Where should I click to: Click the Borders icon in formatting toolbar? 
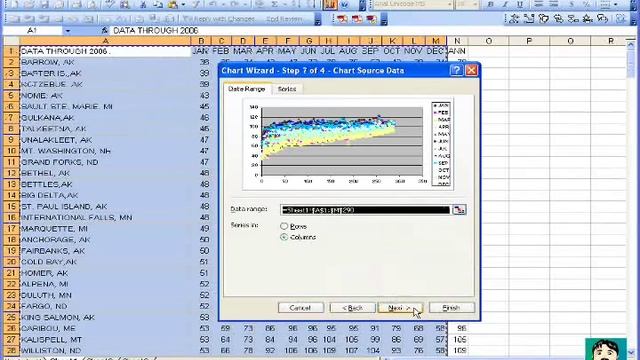coord(604,4)
